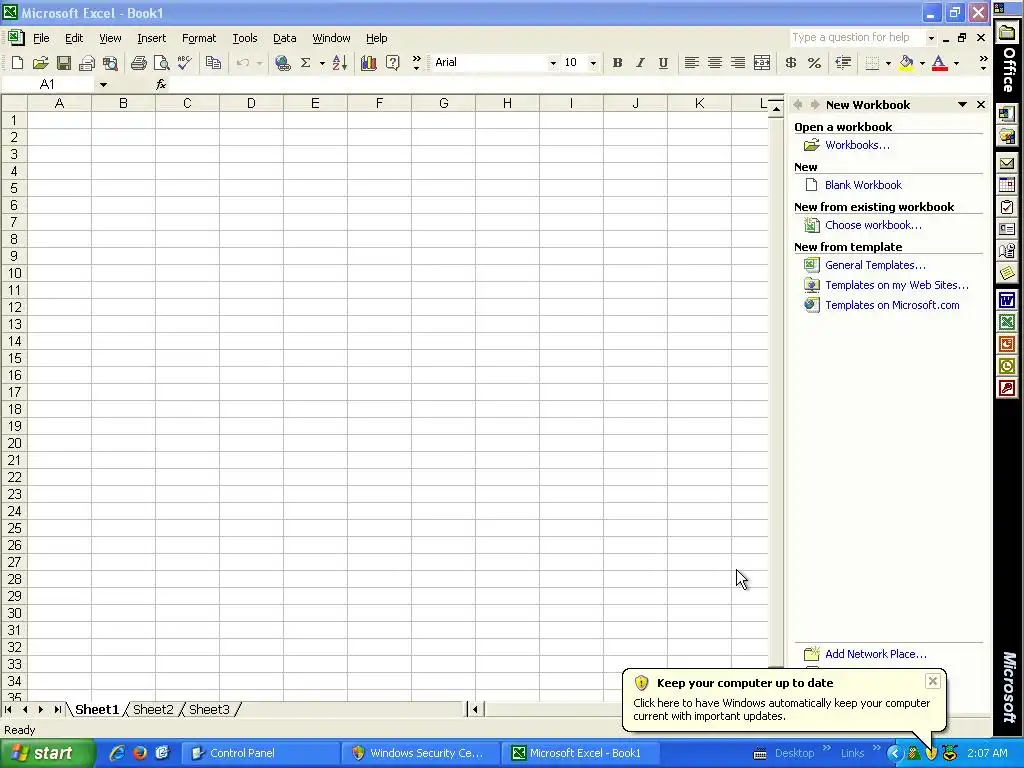Launch the Chart Wizard icon
The height and width of the screenshot is (768, 1024).
pyautogui.click(x=368, y=63)
